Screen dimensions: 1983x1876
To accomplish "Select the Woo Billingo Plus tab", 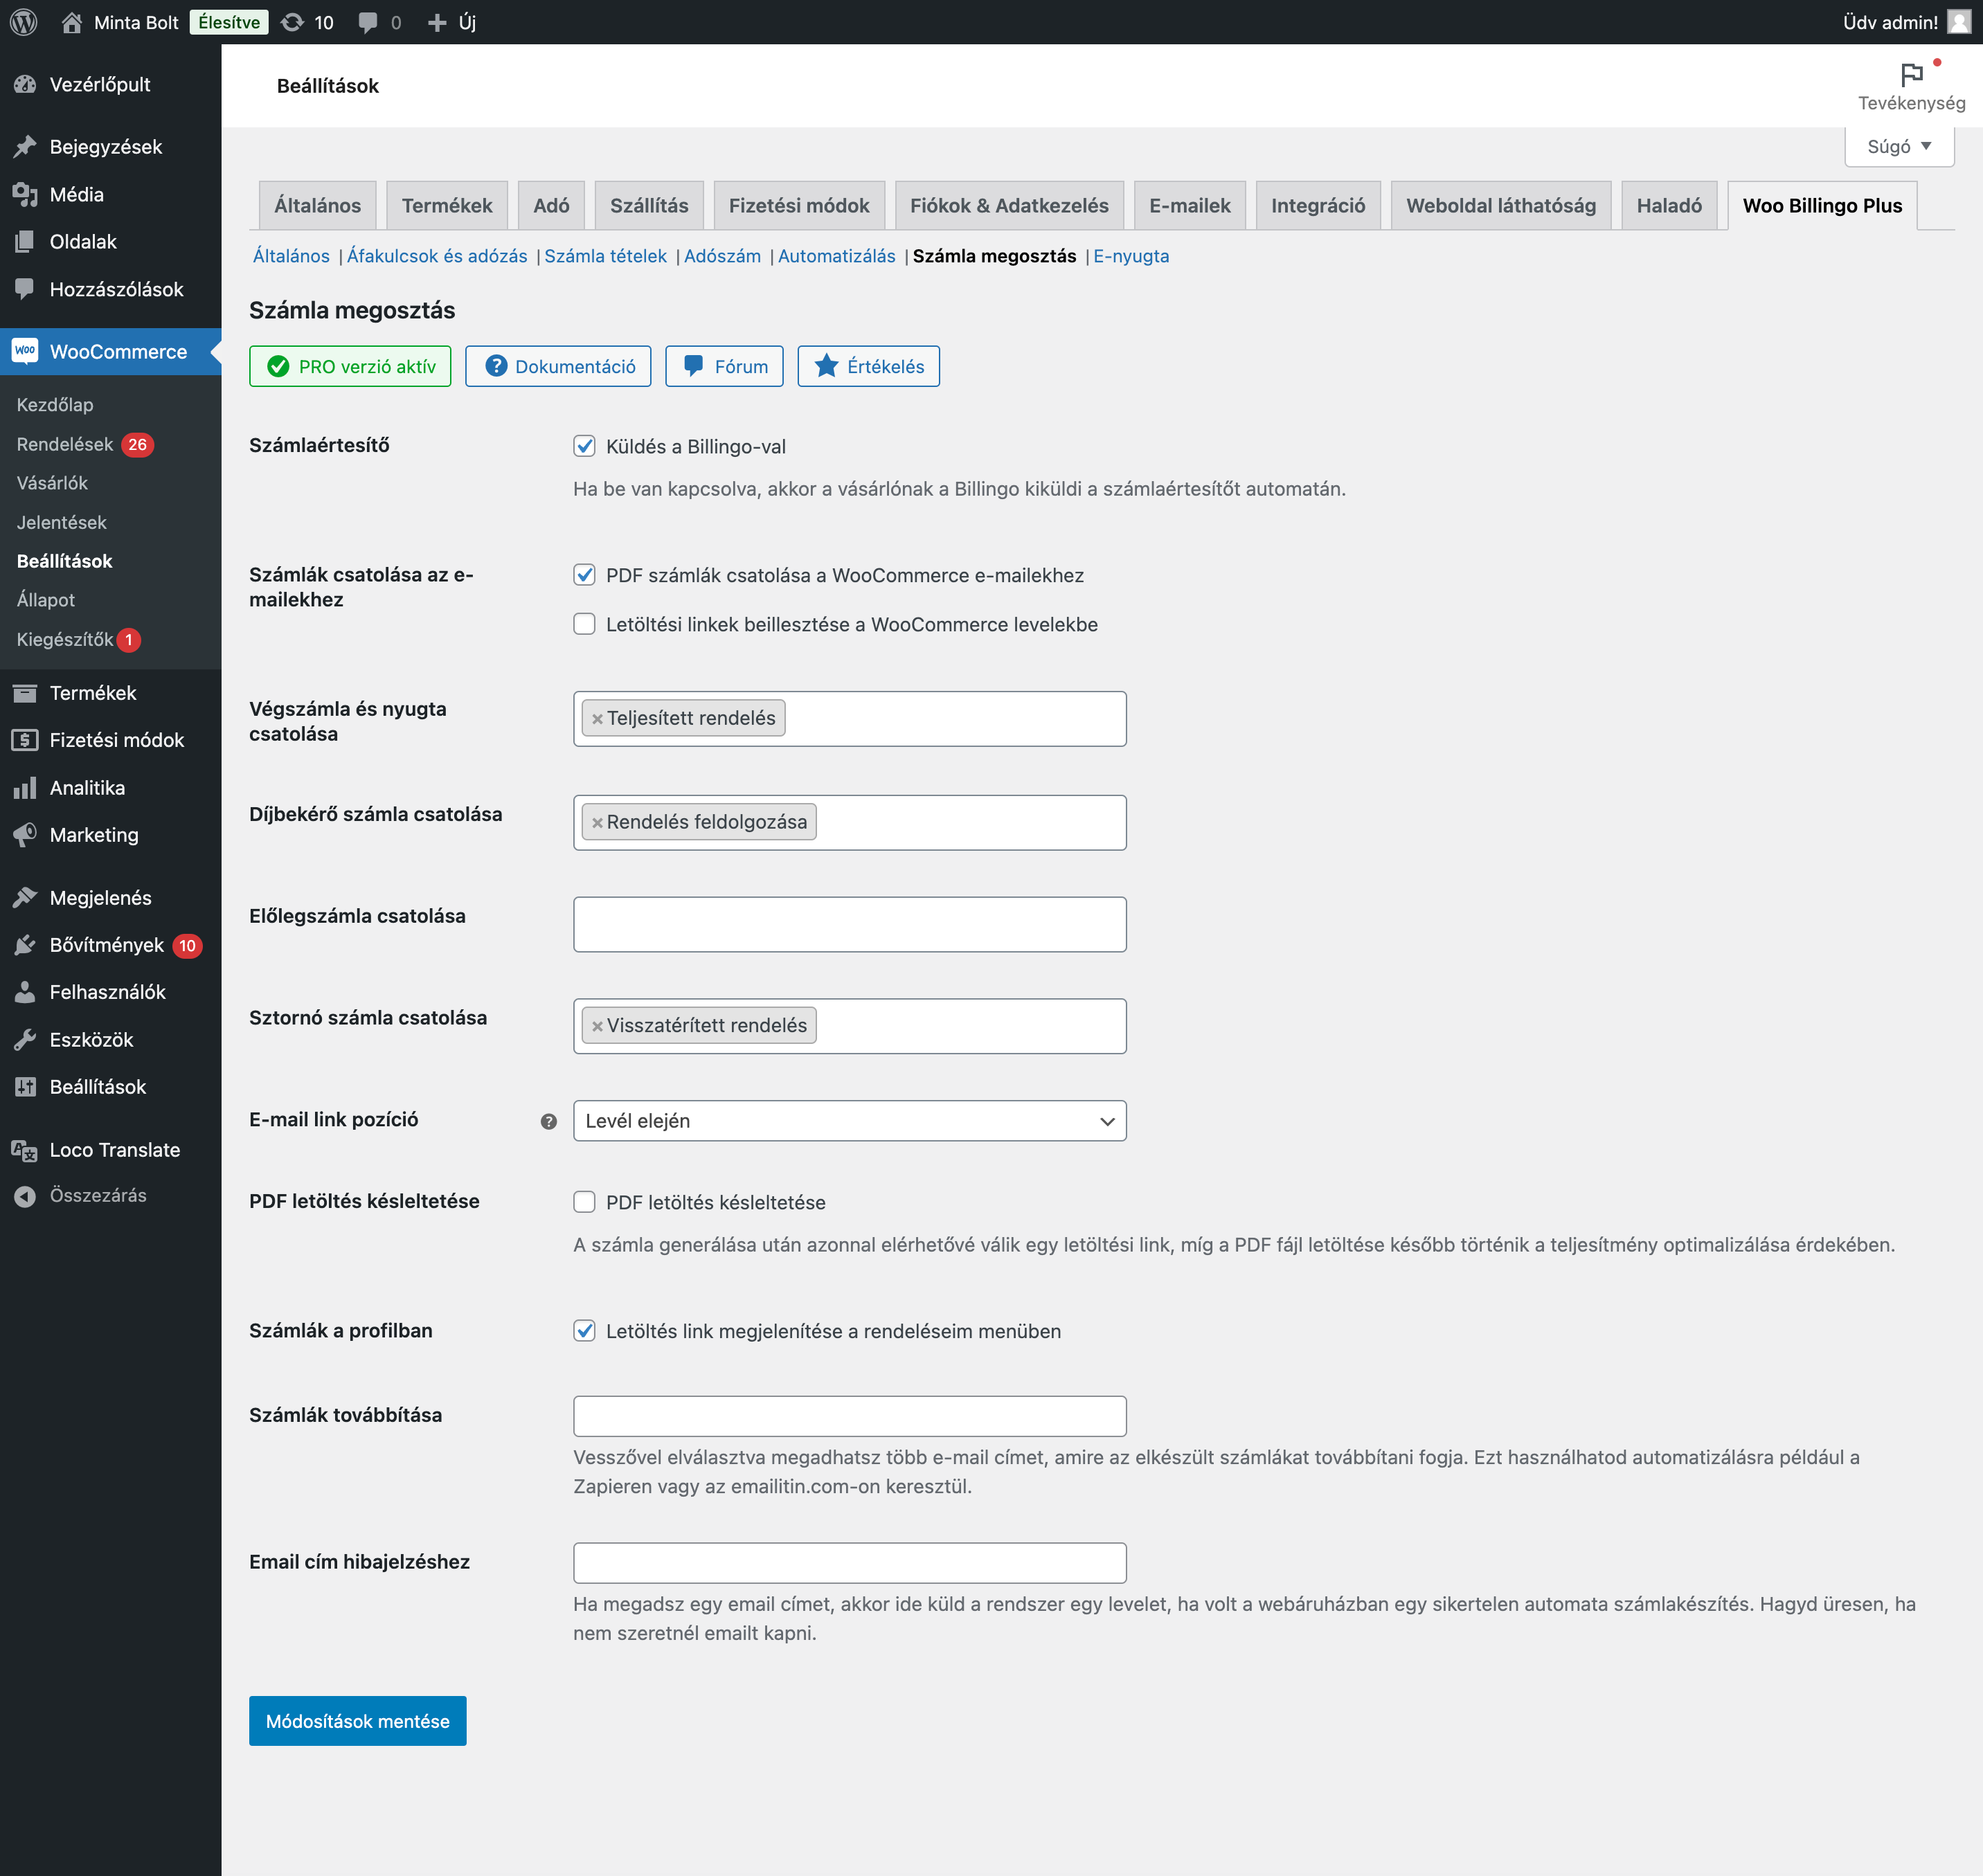I will (x=1822, y=206).
